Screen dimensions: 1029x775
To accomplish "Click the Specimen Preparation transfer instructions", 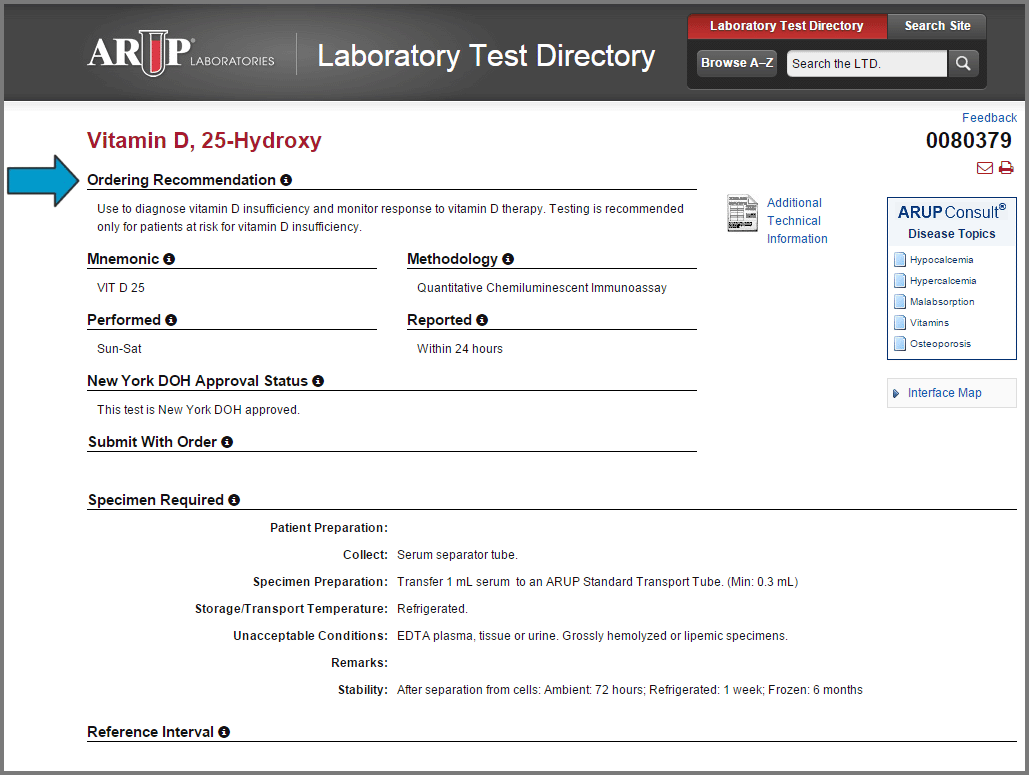I will (597, 582).
